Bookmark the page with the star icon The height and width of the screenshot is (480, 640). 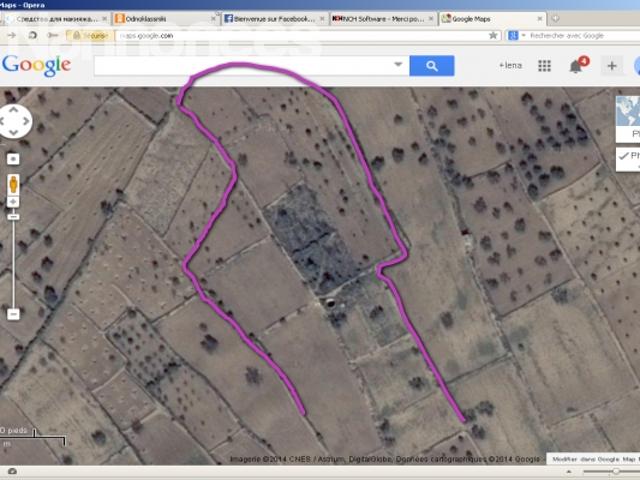(x=493, y=36)
